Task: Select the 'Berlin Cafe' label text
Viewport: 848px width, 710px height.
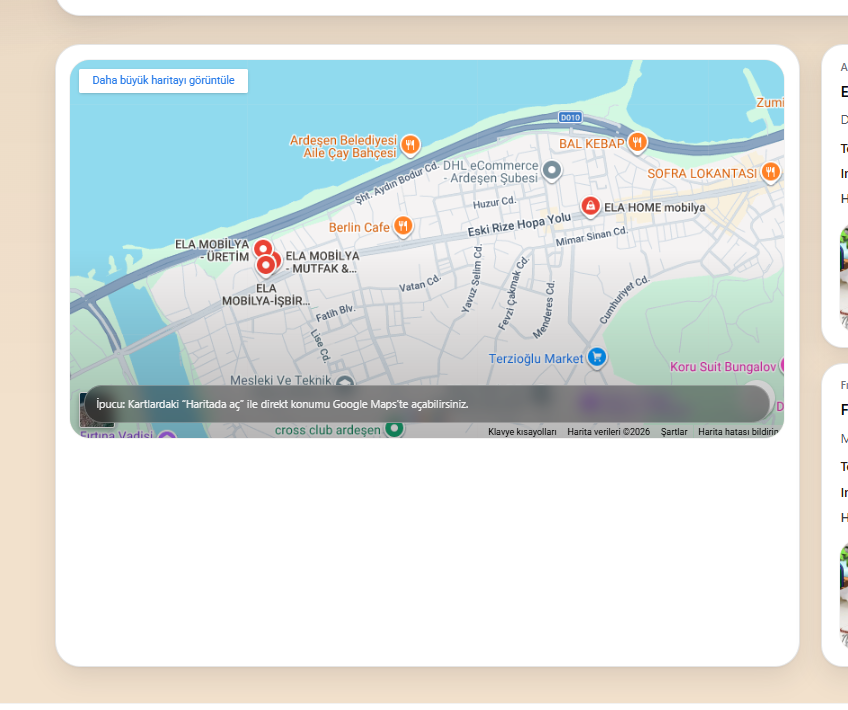Action: [359, 228]
